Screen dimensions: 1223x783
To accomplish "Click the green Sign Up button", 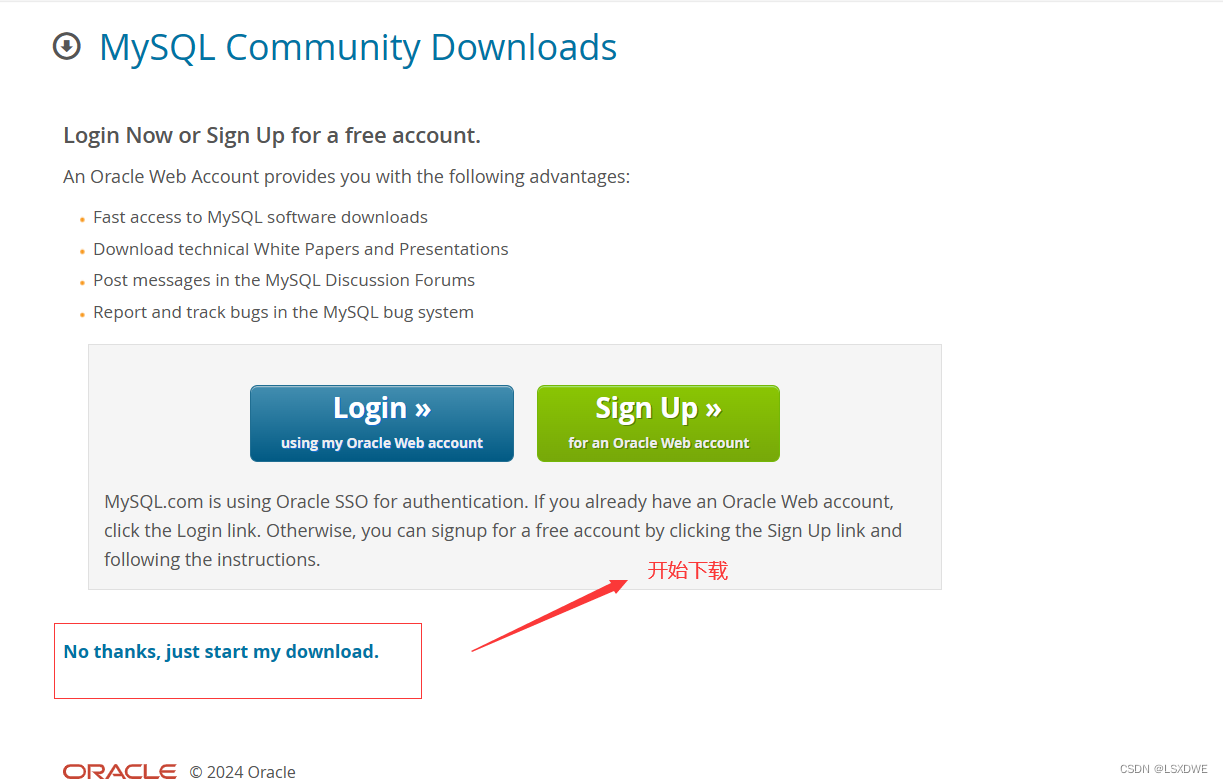I will coord(658,423).
